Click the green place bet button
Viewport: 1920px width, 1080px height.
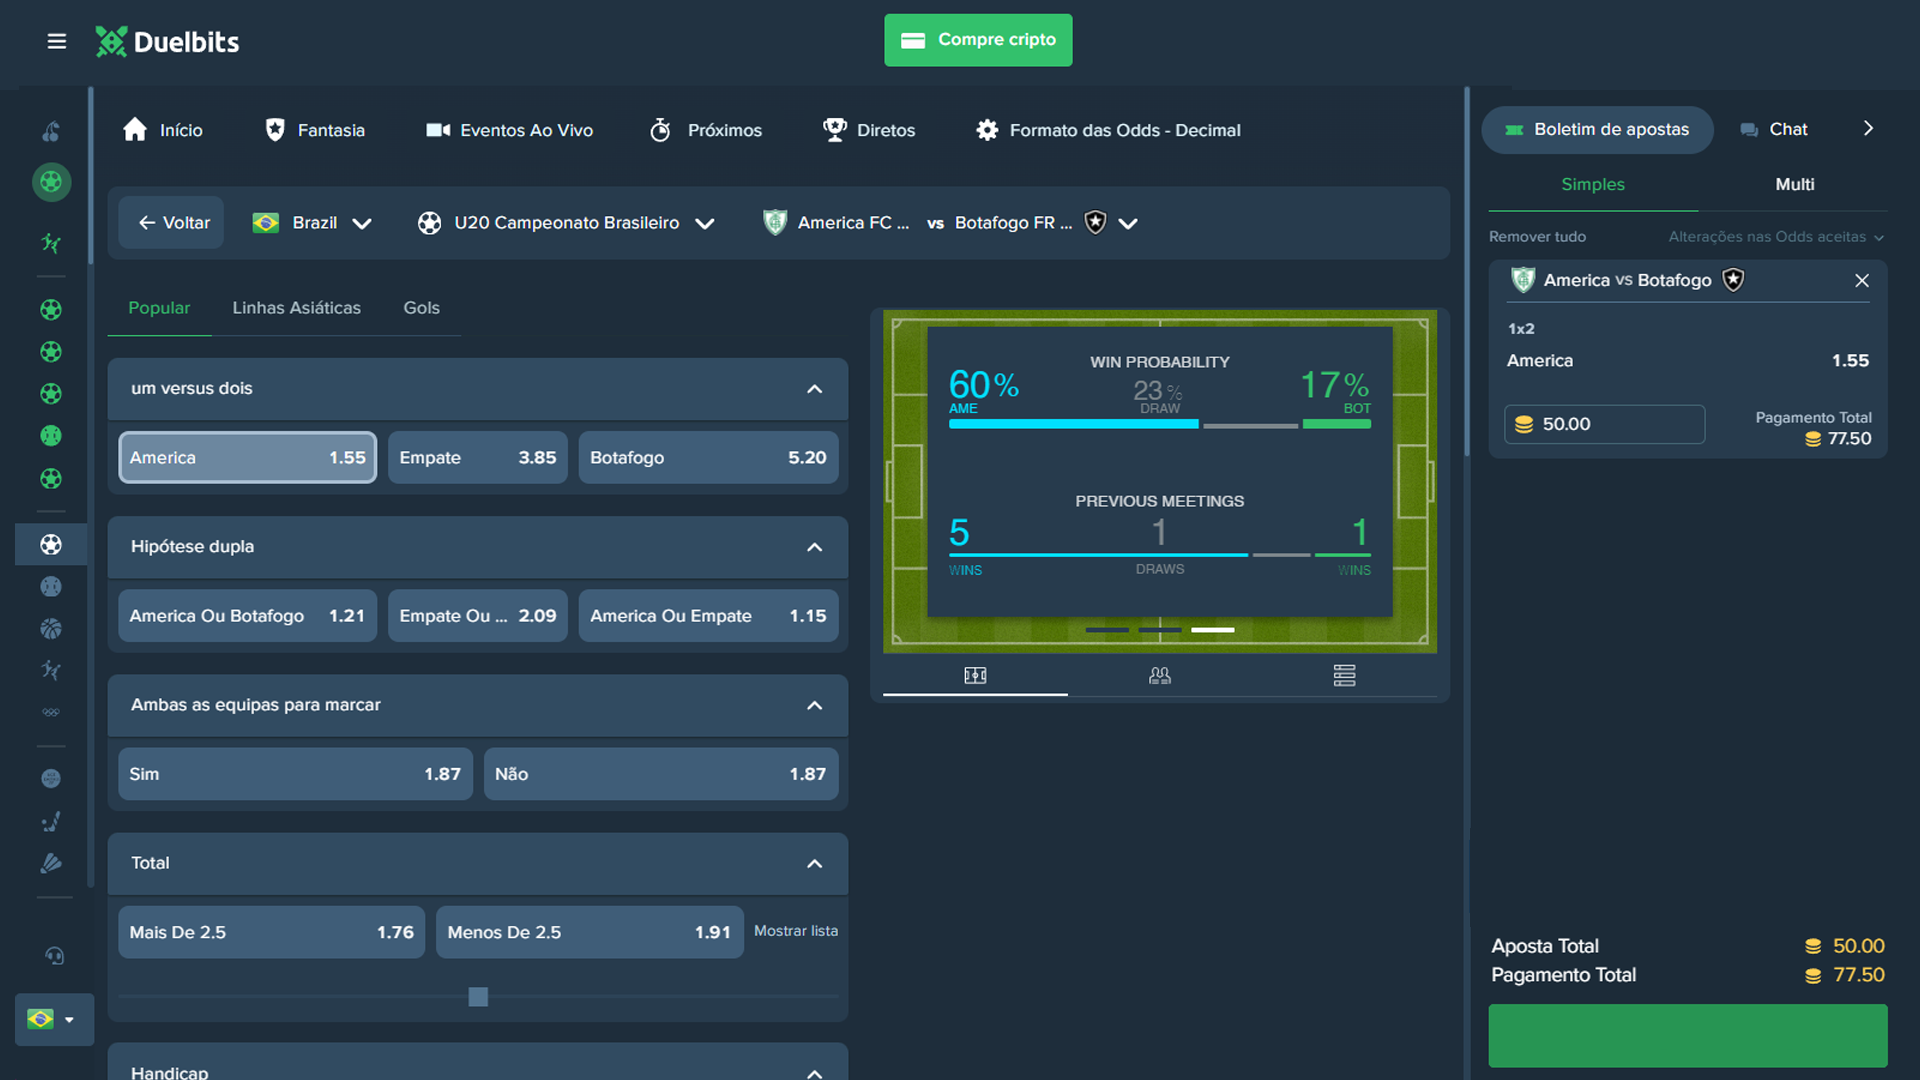[1688, 1036]
